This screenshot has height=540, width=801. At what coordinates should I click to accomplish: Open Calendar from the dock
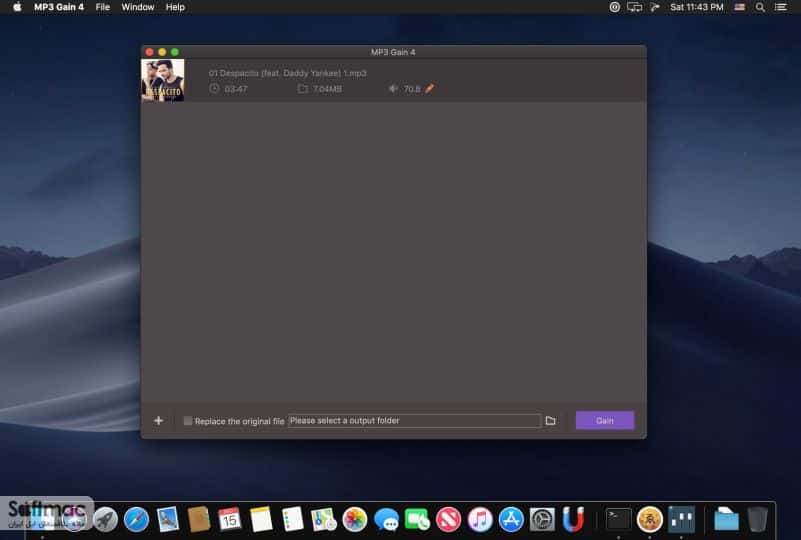click(x=229, y=520)
